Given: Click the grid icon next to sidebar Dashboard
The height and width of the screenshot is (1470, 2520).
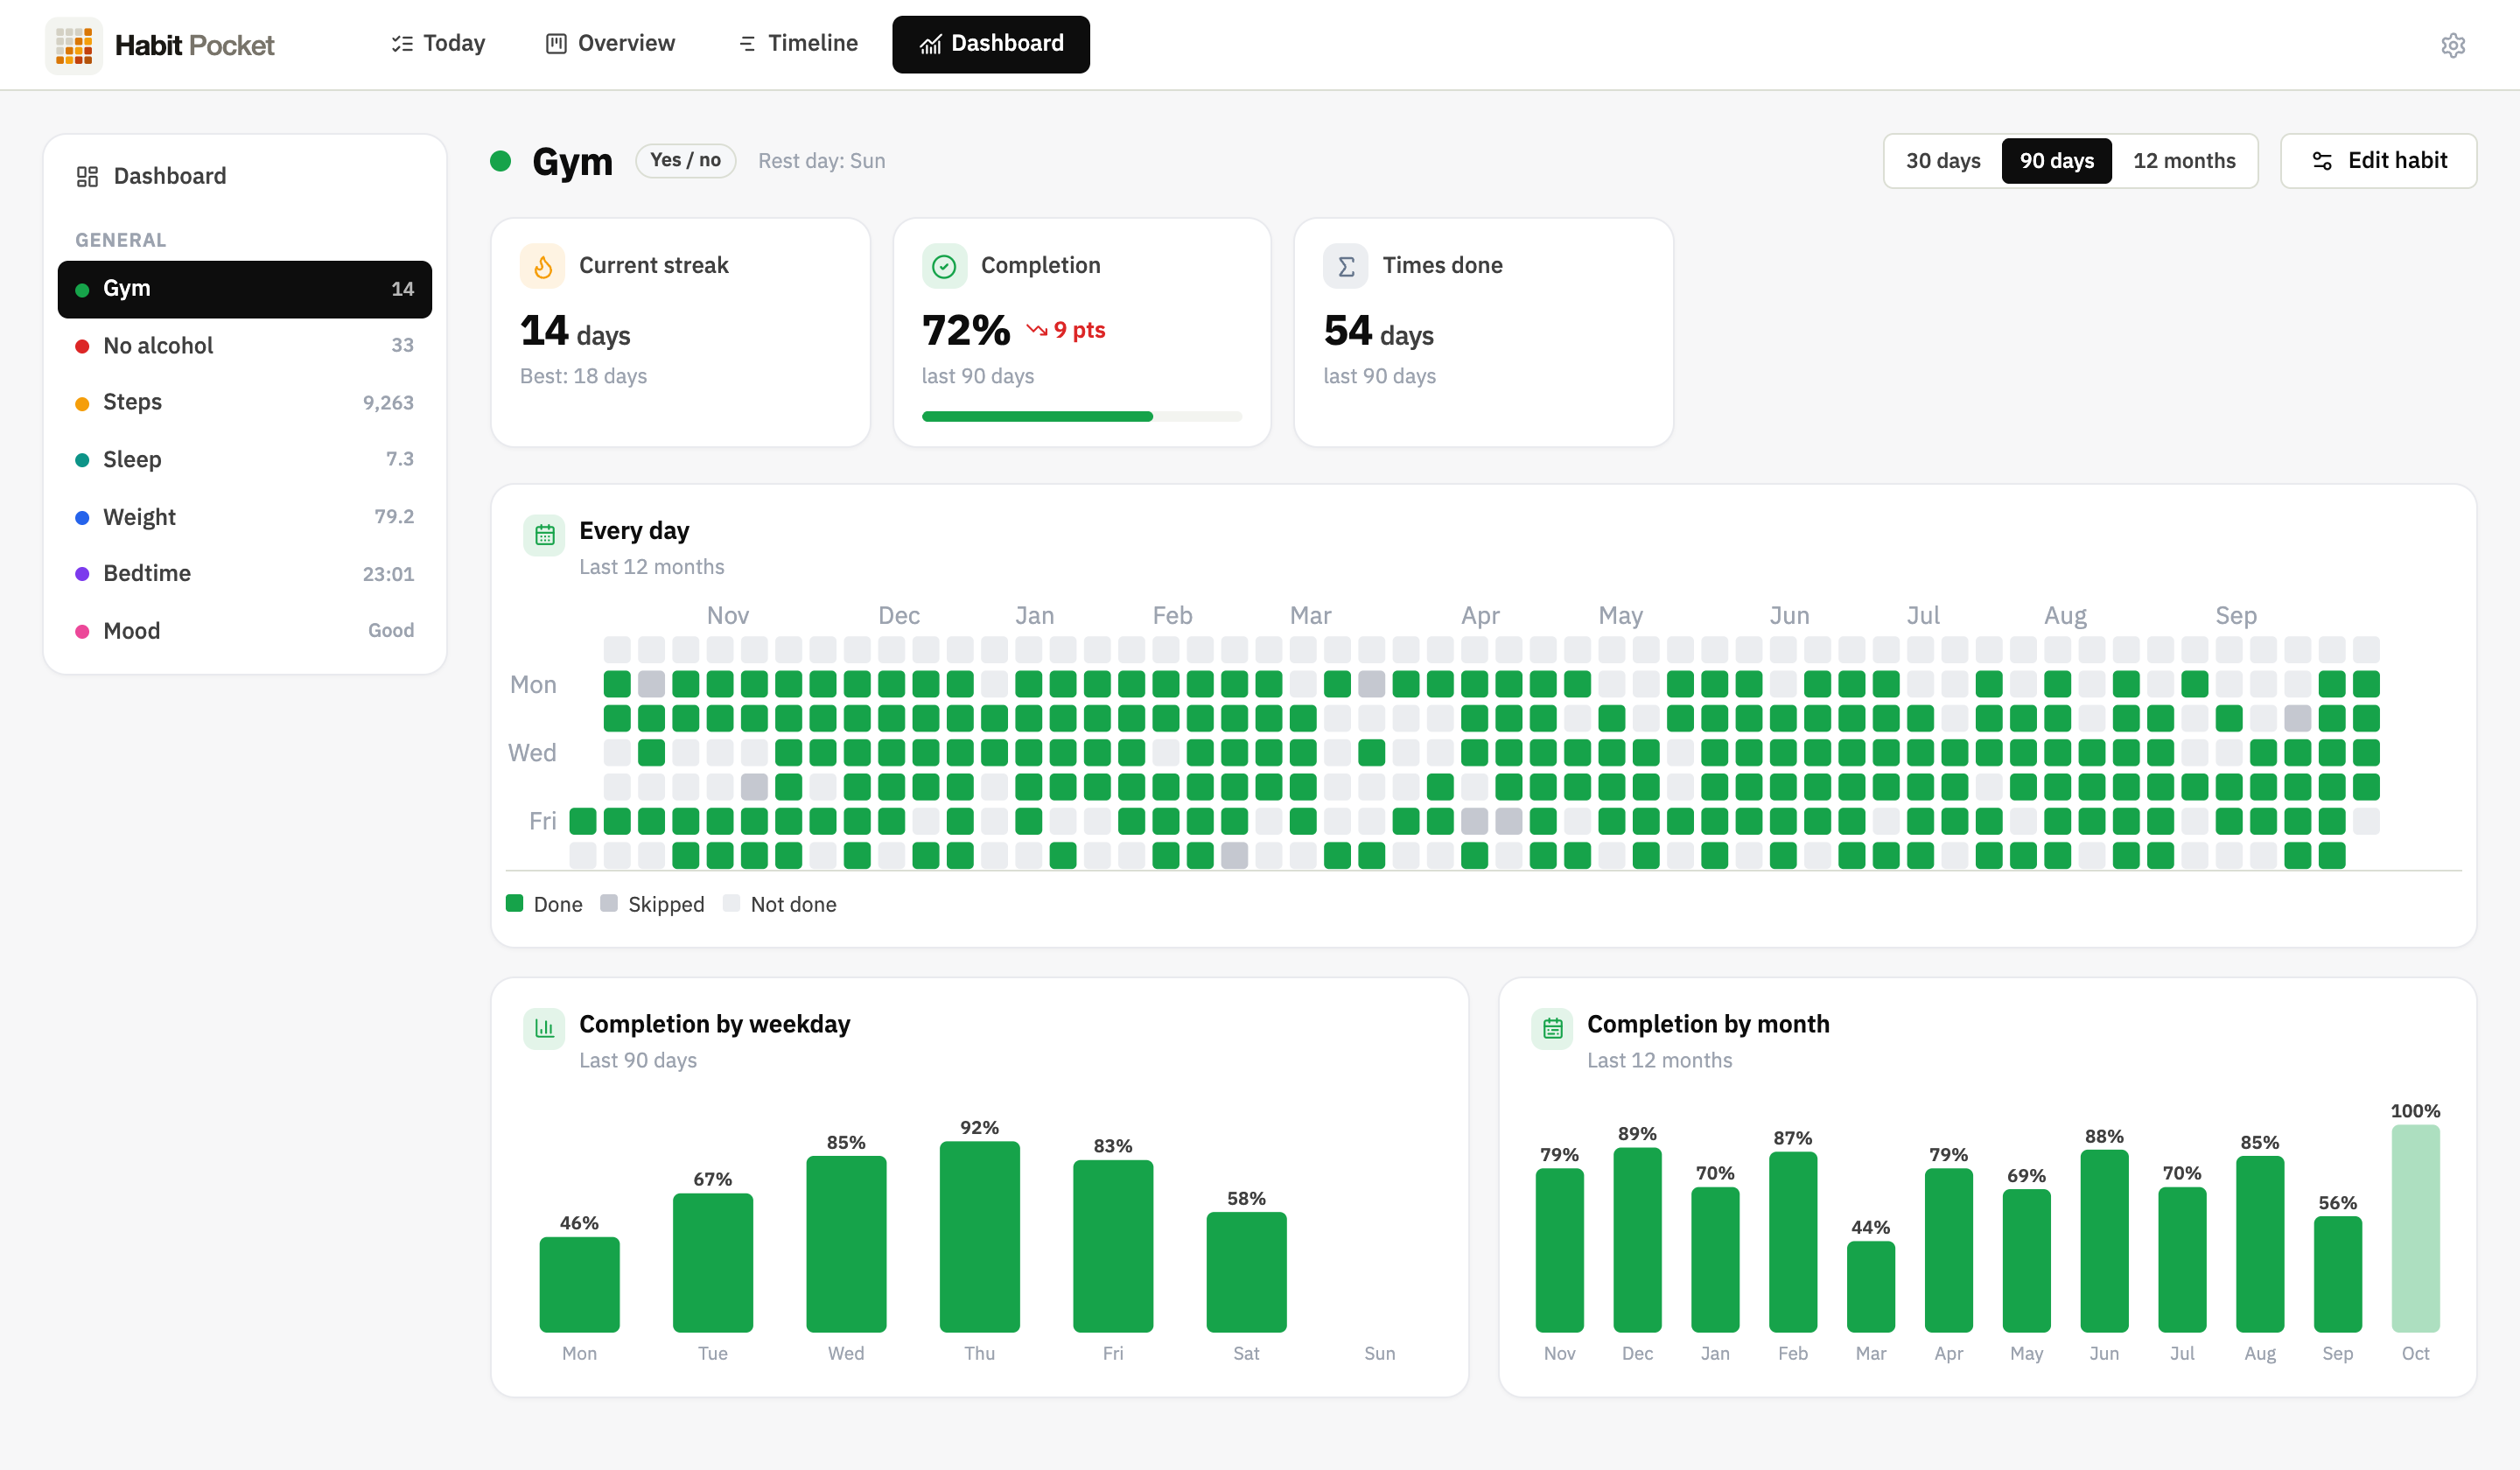Looking at the screenshot, I should [87, 176].
